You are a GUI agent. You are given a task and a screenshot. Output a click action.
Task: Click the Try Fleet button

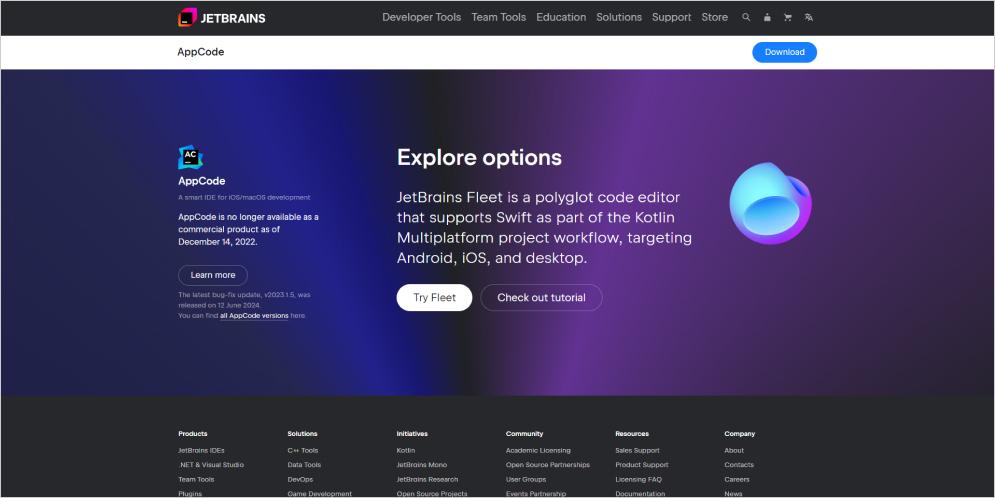tap(434, 298)
